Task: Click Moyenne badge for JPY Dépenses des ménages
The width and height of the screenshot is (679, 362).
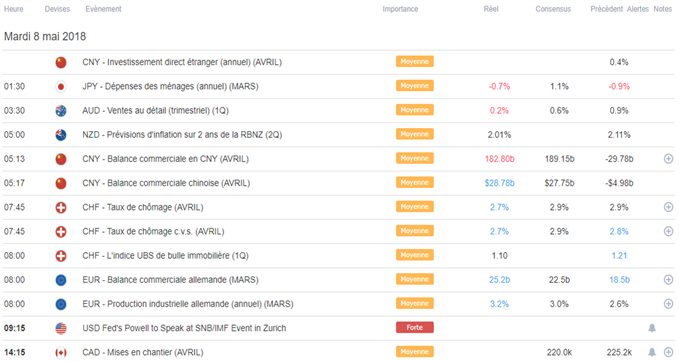Action: click(x=414, y=86)
